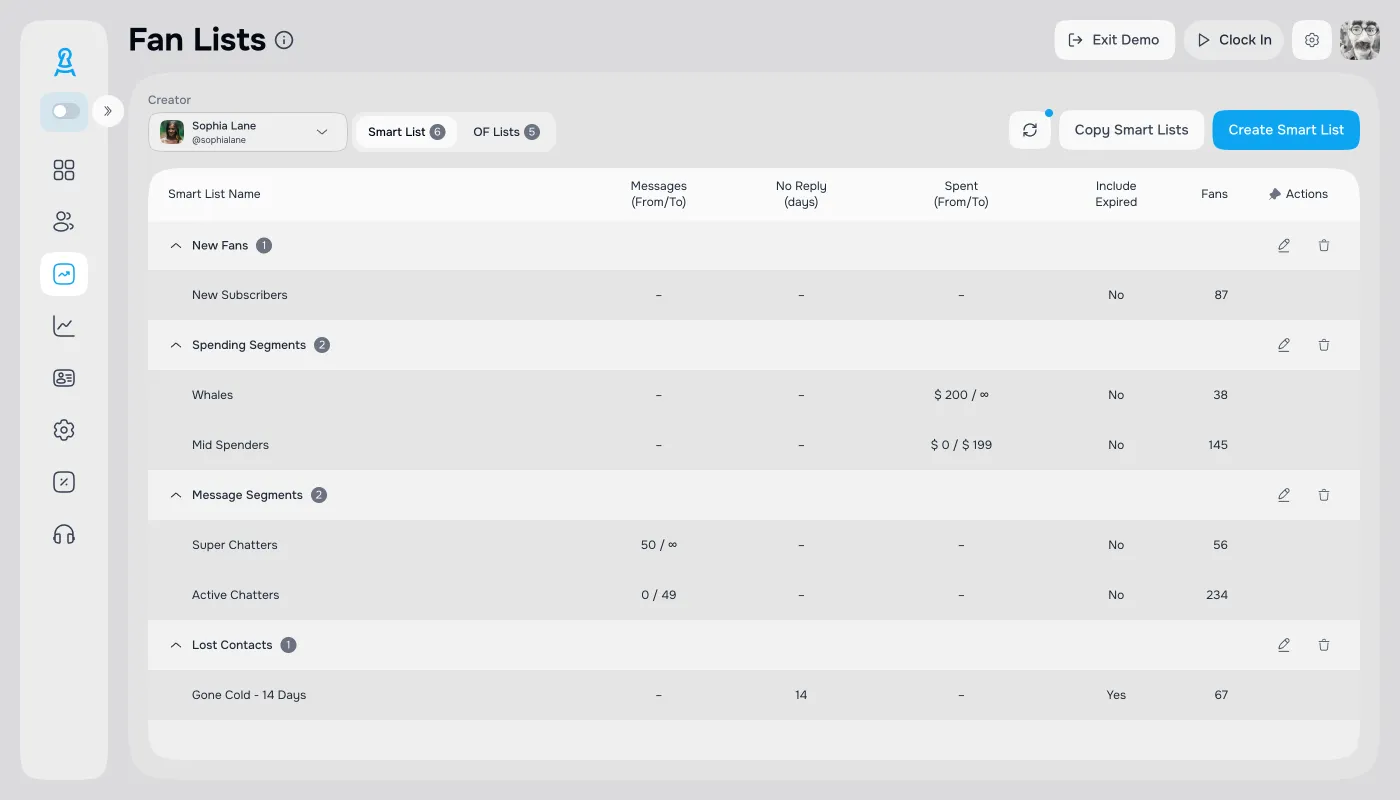Delete the Spending Segments group
Screen dimensions: 1400x800
pyautogui.click(x=1324, y=345)
